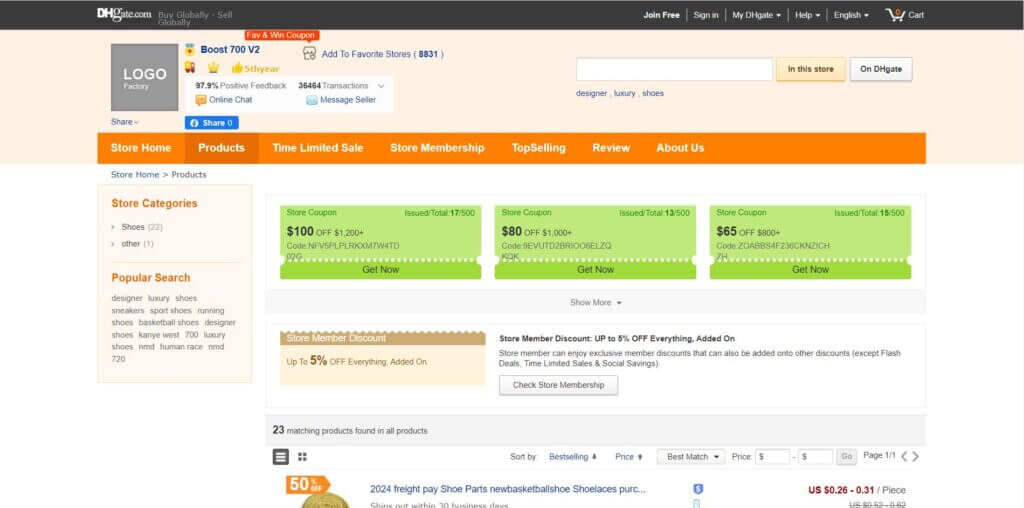Click Check Store Membership button
The image size is (1024, 508).
coord(558,385)
